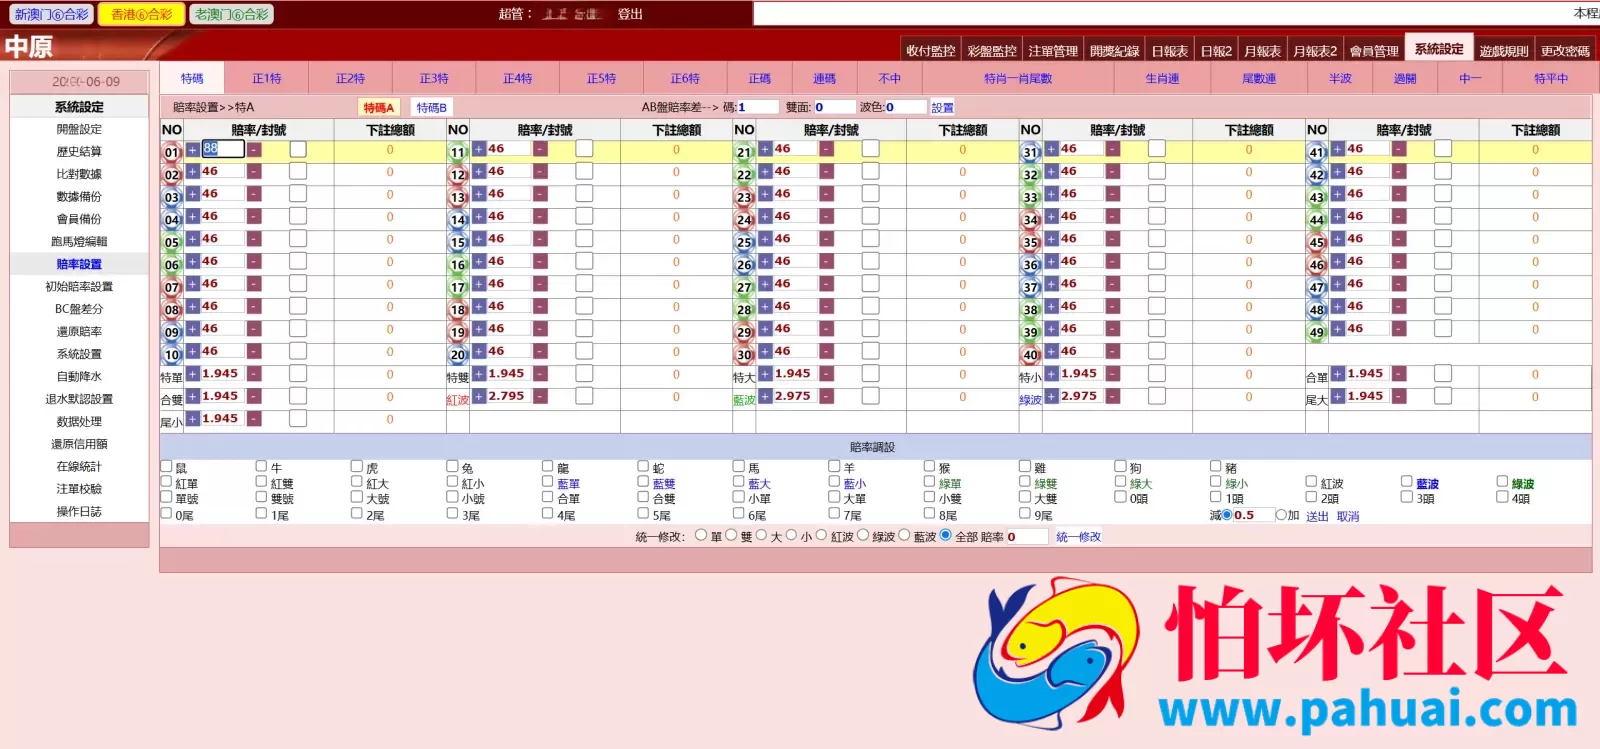Click minus button for number 30
This screenshot has height=749, width=1600.
tap(826, 352)
